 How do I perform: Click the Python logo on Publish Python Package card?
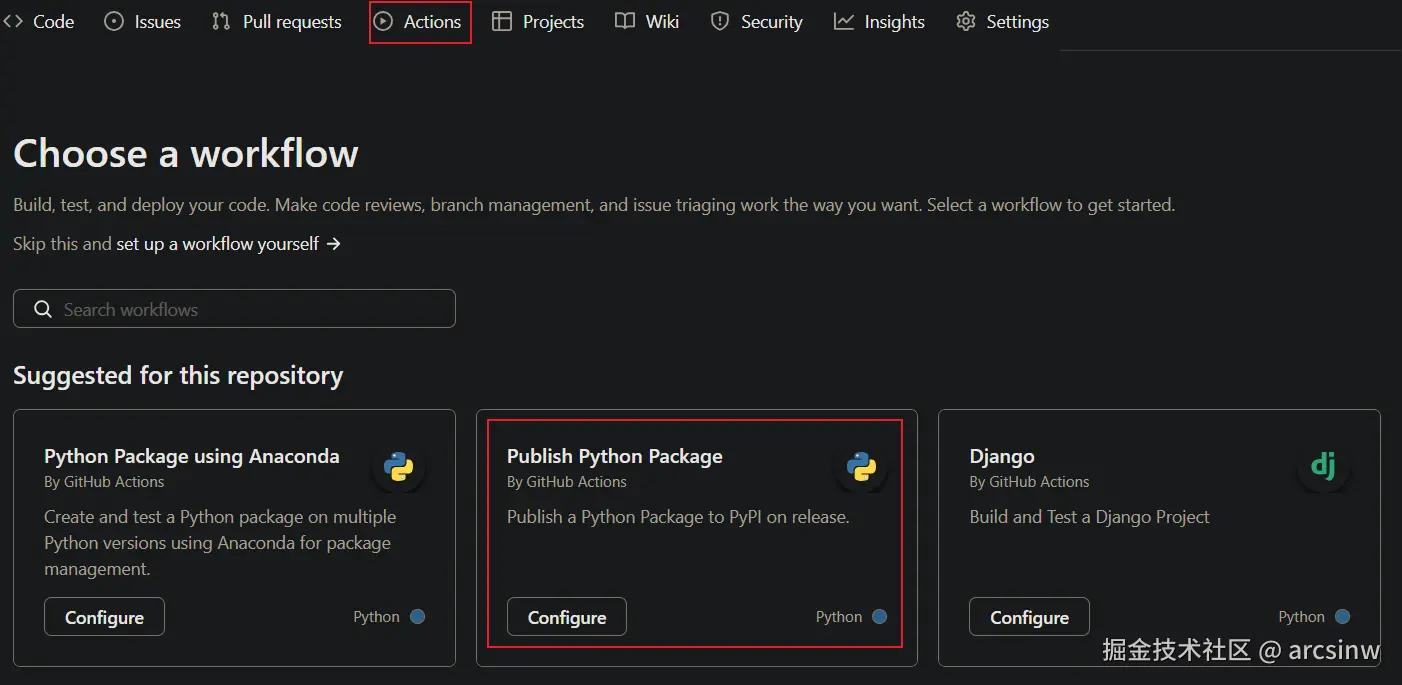tap(861, 467)
